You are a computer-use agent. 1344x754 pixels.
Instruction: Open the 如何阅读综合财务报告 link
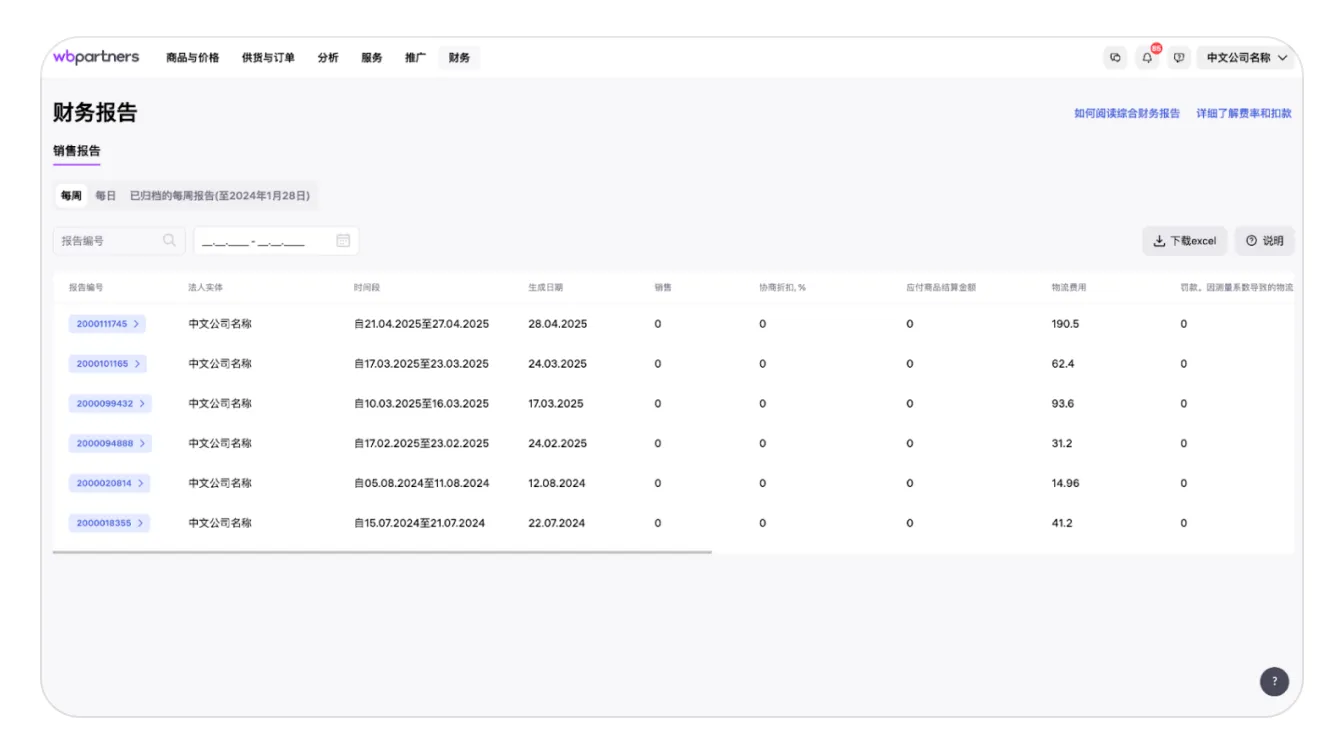tap(1126, 113)
